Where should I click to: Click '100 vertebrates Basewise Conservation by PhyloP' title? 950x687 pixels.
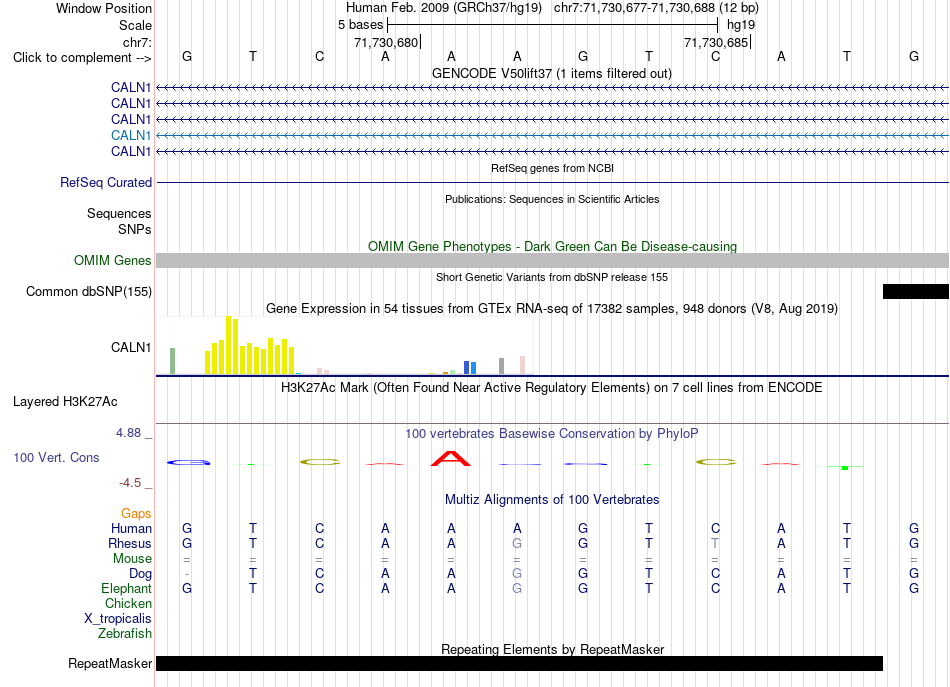tap(551, 433)
